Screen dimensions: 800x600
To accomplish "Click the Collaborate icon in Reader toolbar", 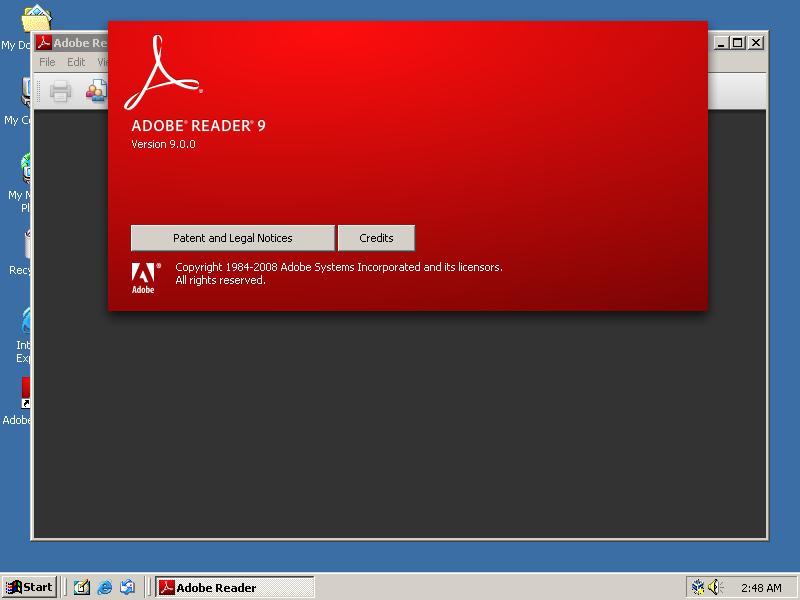I will pyautogui.click(x=96, y=91).
